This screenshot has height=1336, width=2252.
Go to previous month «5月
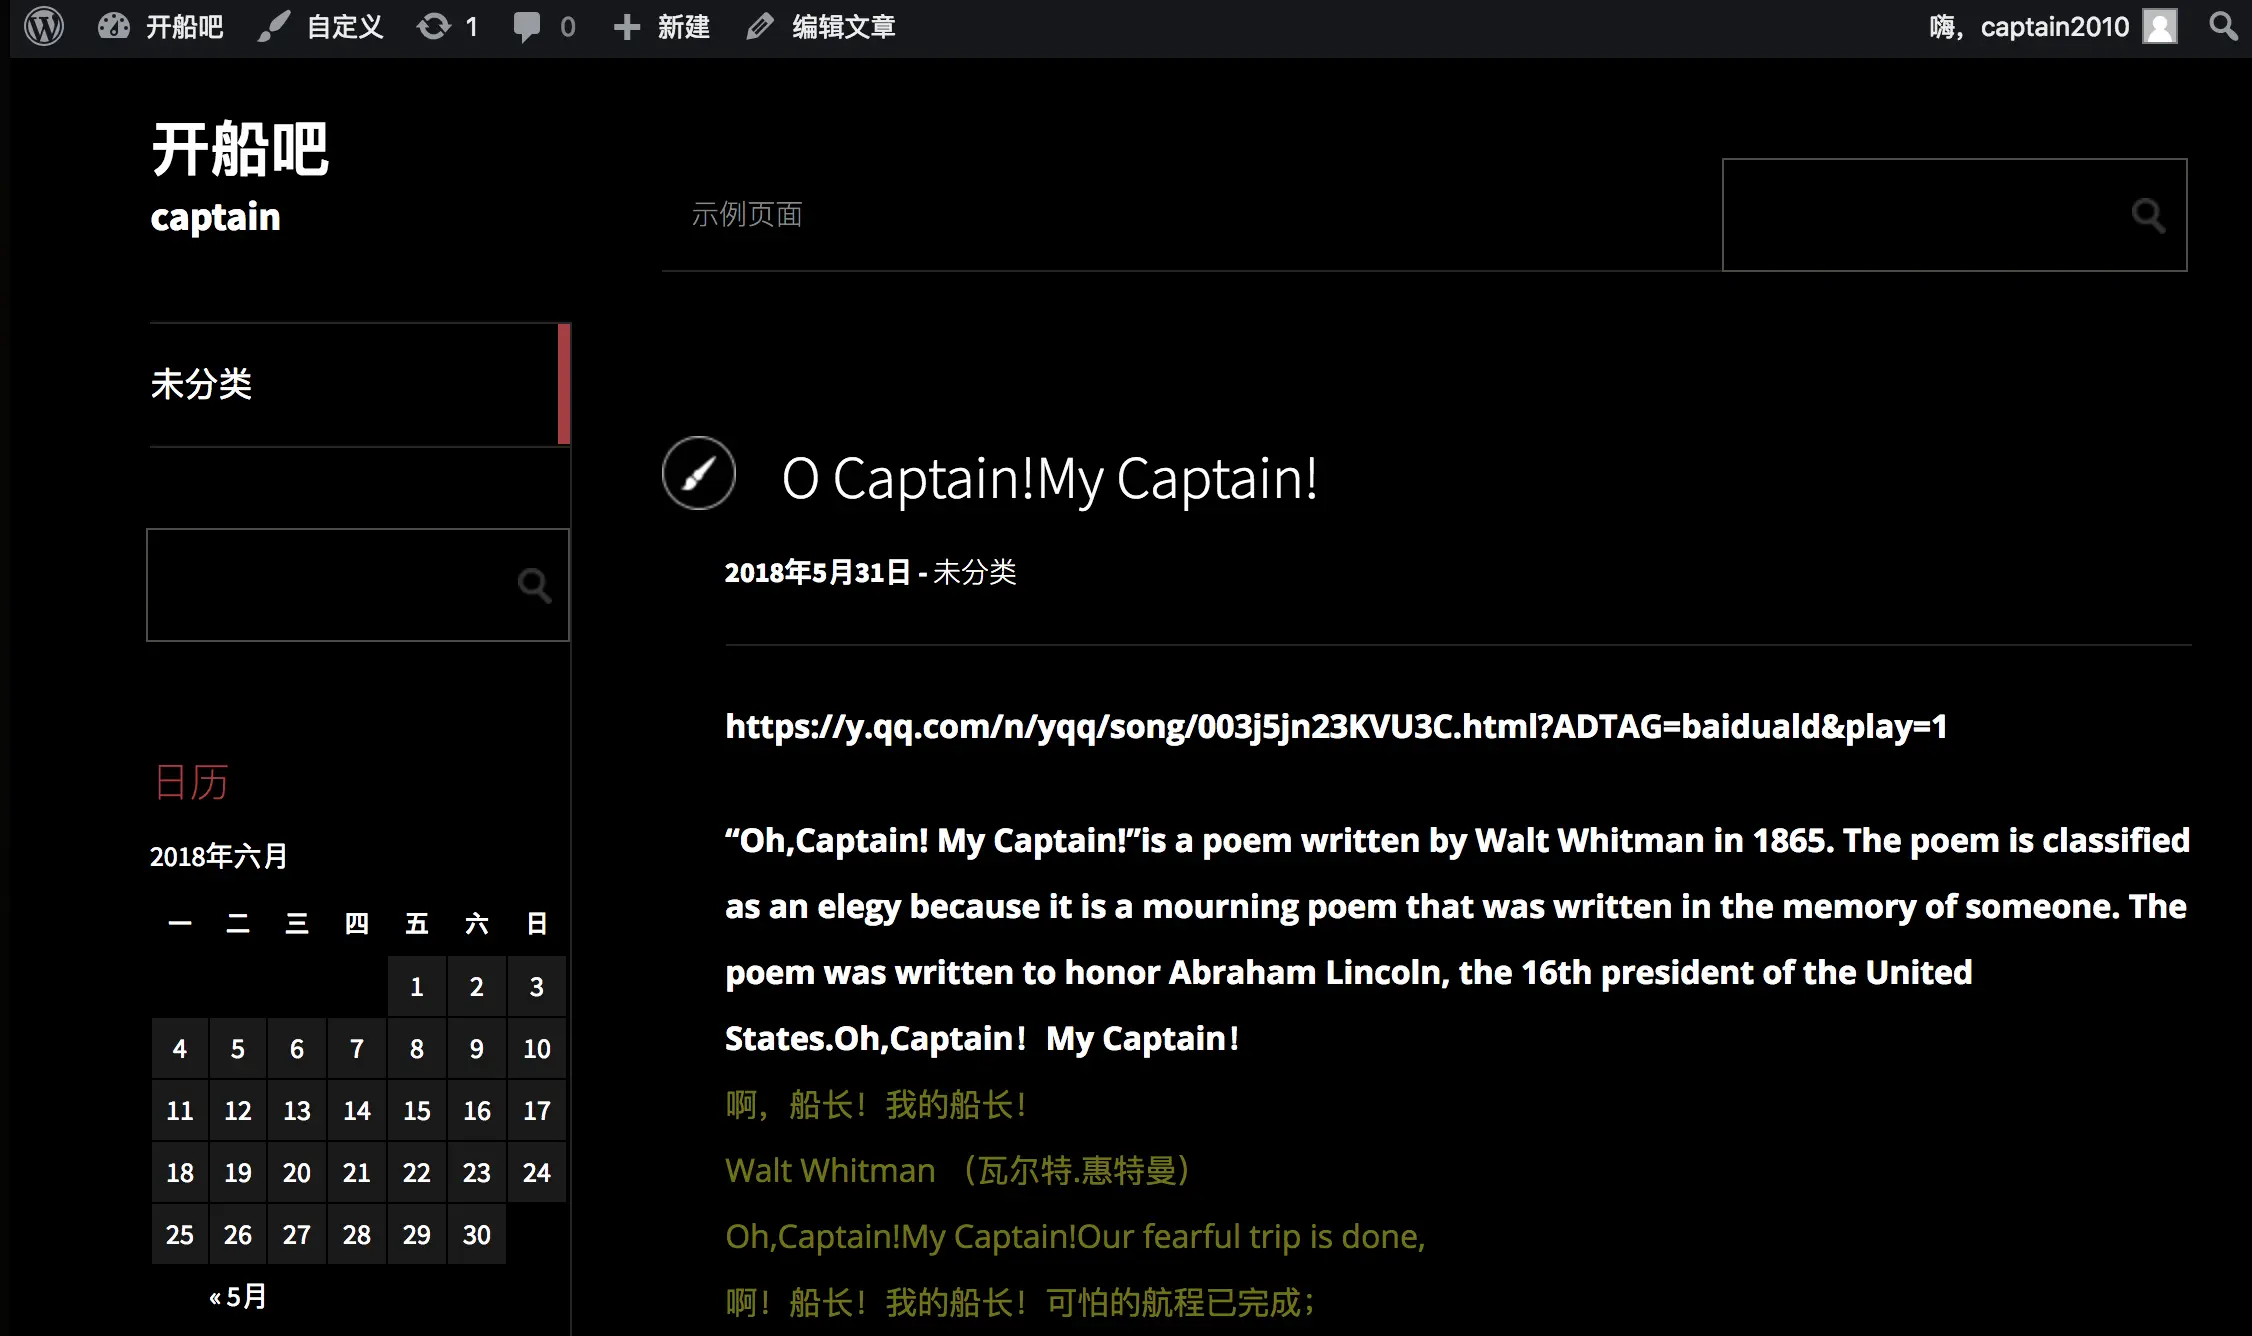(238, 1297)
